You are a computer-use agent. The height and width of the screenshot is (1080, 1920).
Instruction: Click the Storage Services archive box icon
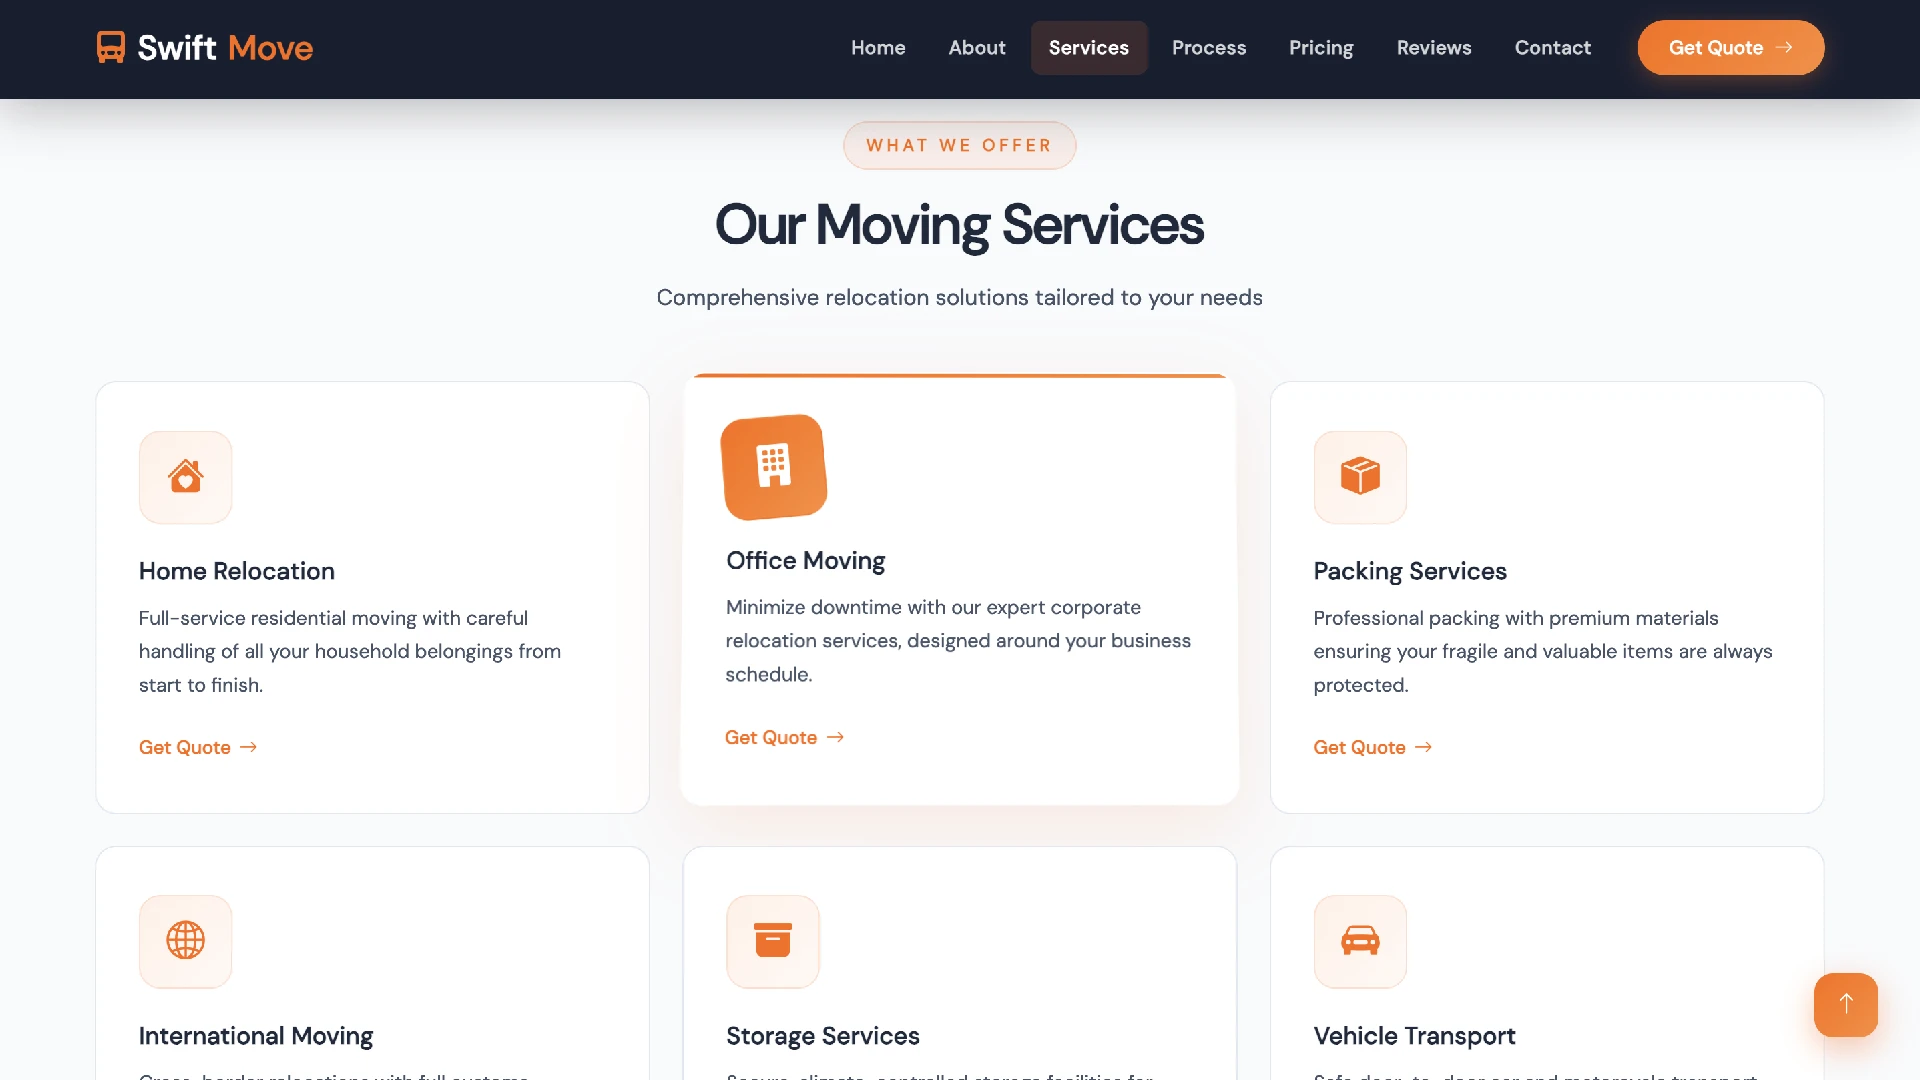coord(773,941)
